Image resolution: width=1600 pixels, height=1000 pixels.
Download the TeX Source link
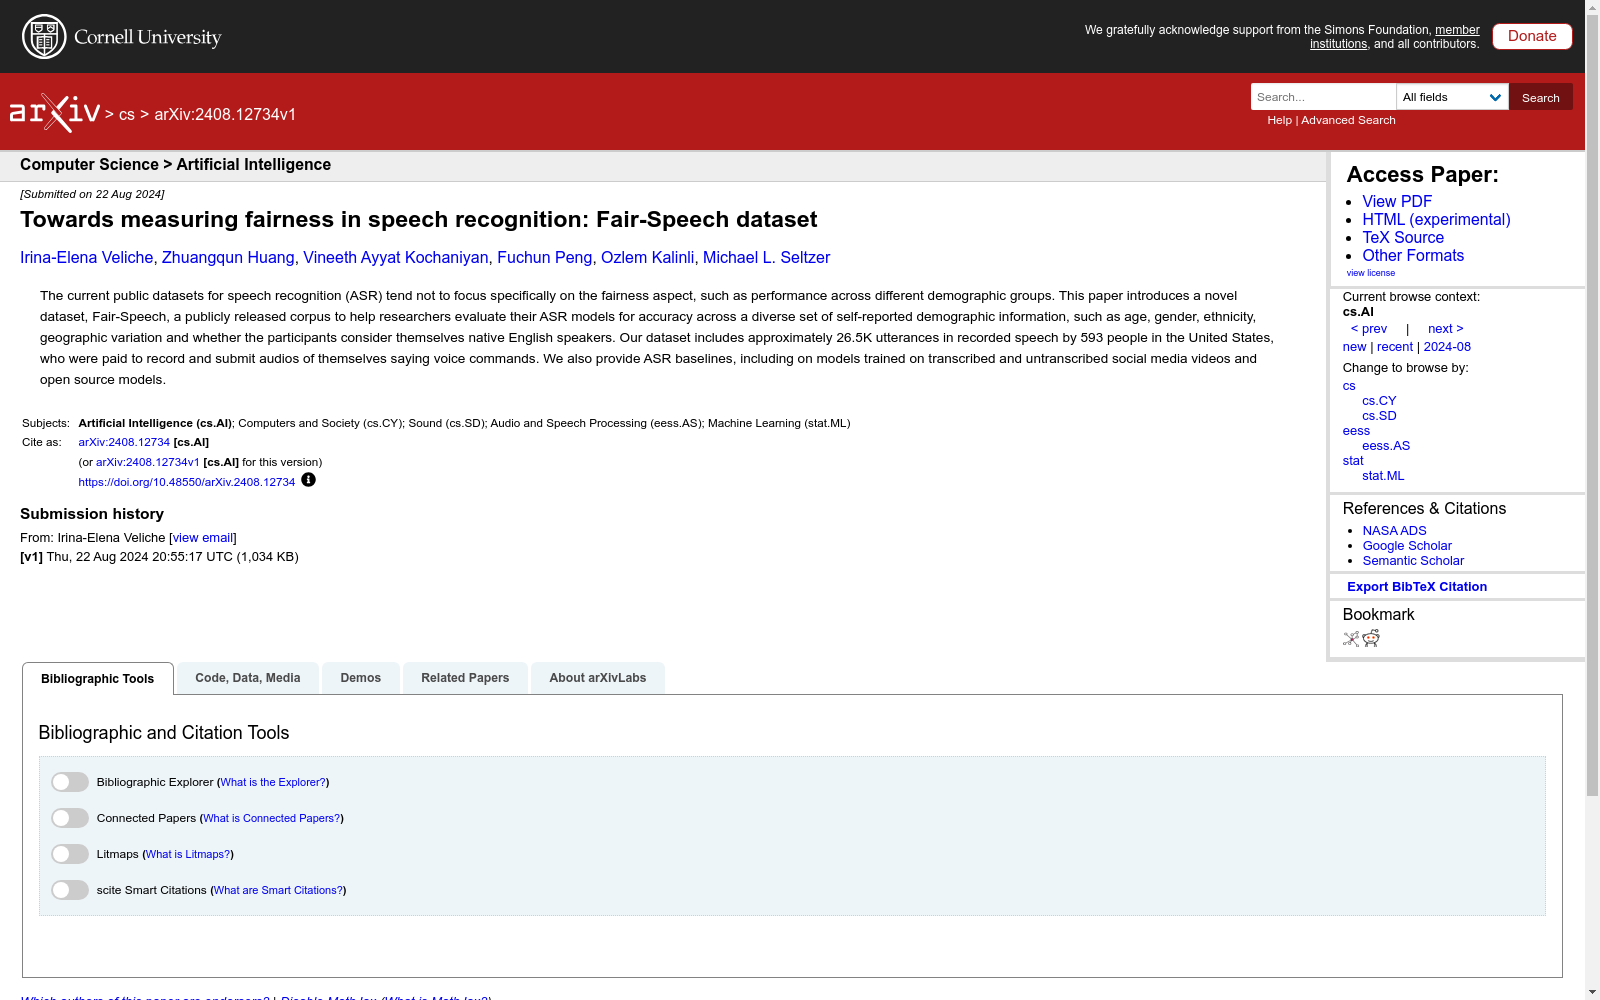coord(1403,237)
